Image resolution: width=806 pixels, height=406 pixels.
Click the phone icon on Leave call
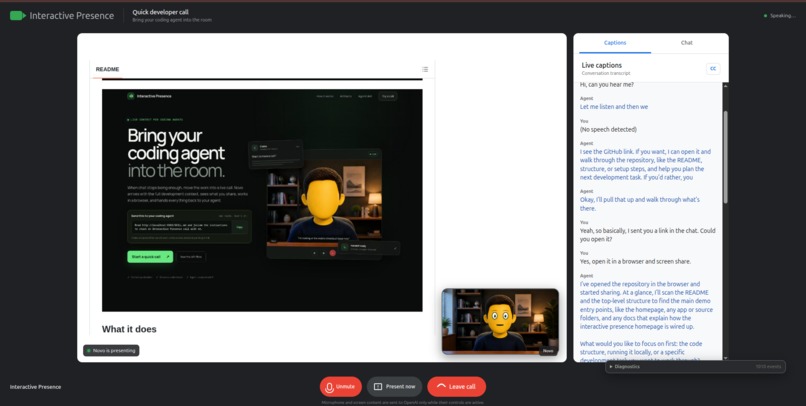click(441, 386)
